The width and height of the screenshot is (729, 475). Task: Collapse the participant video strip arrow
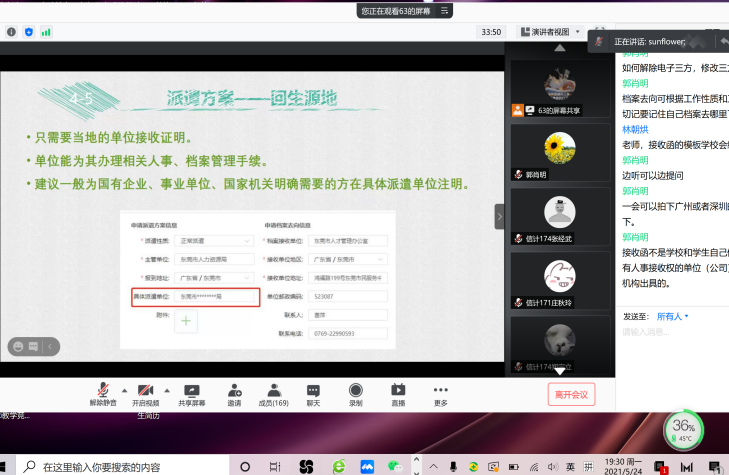pos(500,216)
